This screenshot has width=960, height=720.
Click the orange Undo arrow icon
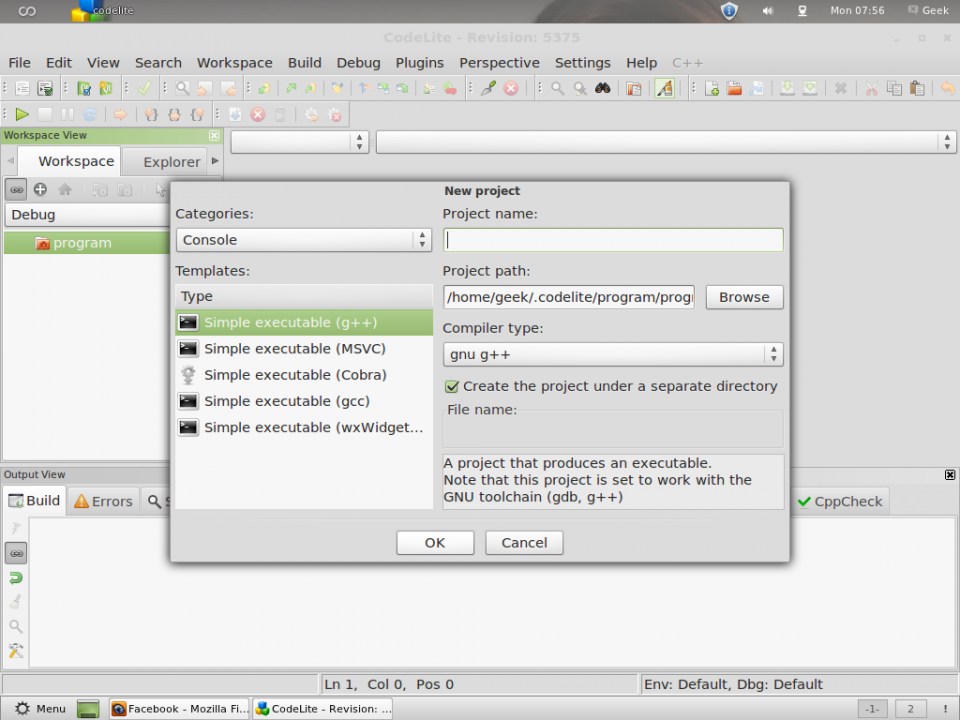947,88
